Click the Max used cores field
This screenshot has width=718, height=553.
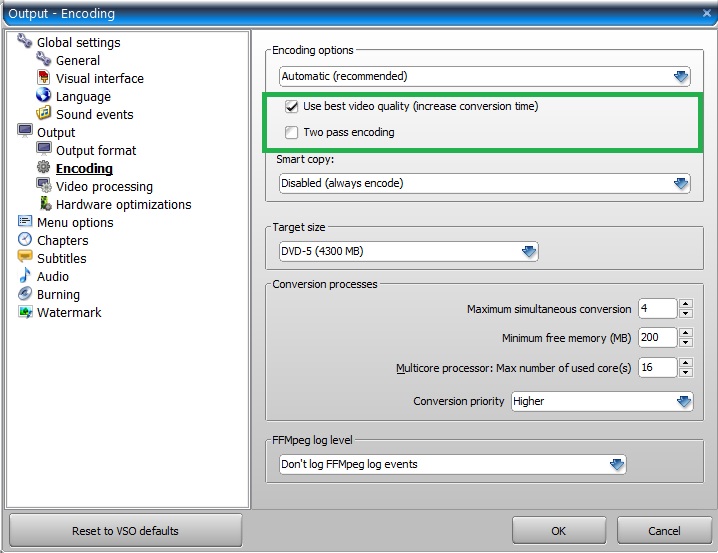(x=658, y=368)
